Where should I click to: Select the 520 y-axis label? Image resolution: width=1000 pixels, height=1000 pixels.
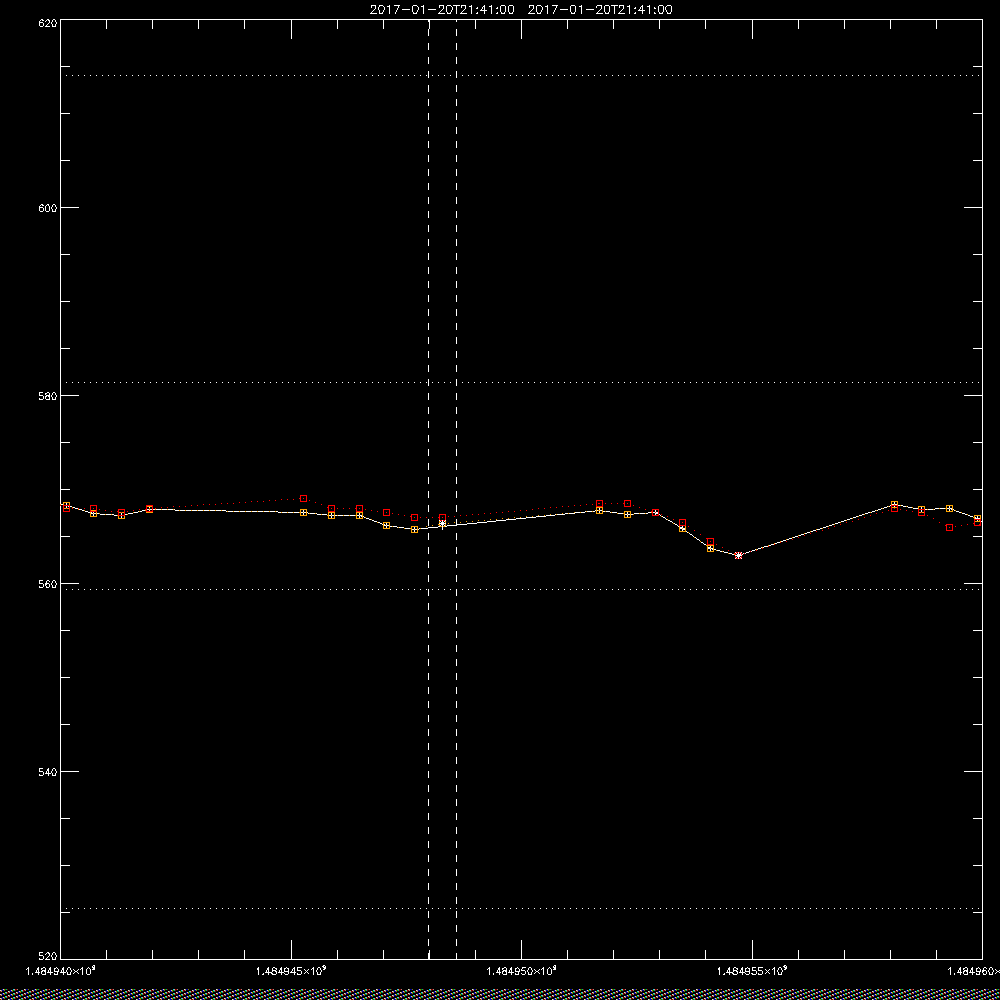click(x=48, y=956)
